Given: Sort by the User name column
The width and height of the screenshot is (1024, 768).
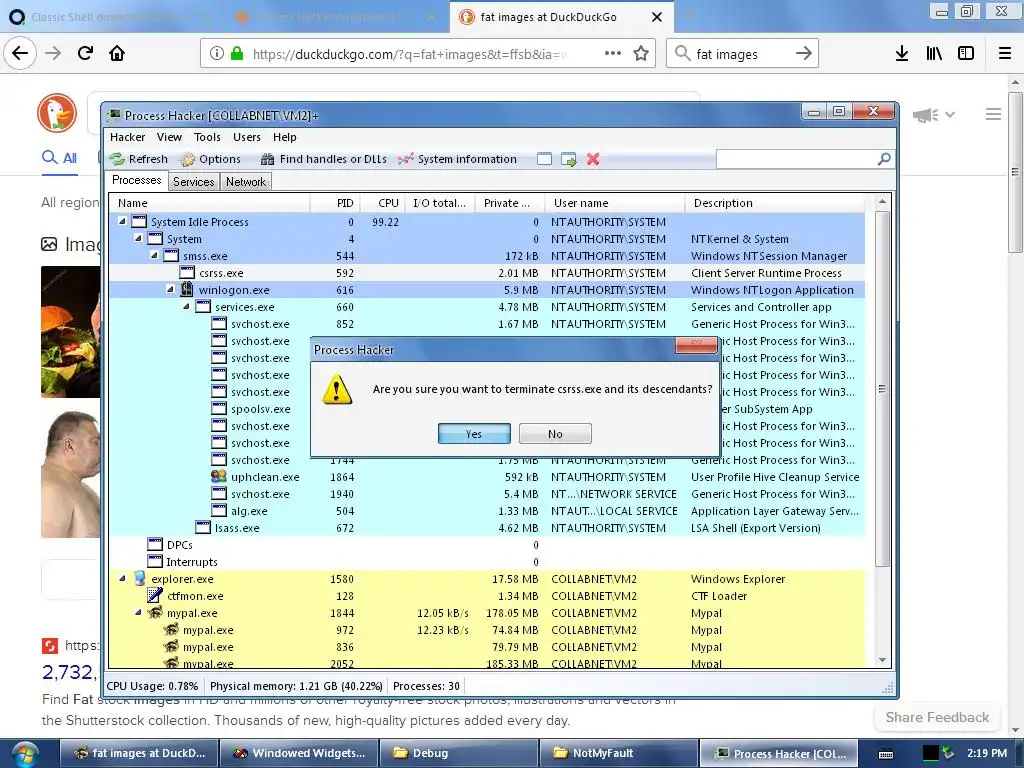Looking at the screenshot, I should [614, 203].
